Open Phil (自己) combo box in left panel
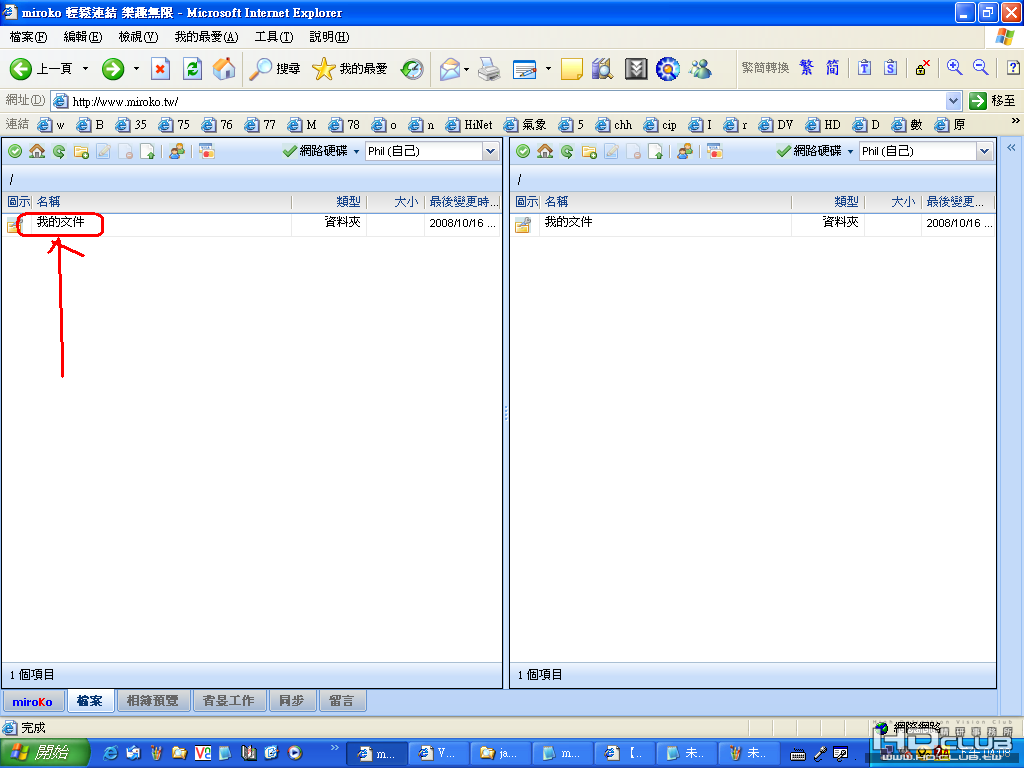This screenshot has width=1024, height=768. coord(432,152)
